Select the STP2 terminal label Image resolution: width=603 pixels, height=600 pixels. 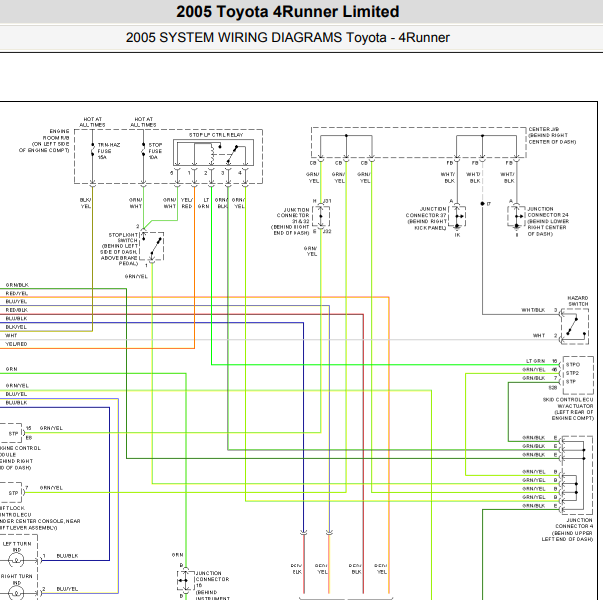(x=572, y=373)
